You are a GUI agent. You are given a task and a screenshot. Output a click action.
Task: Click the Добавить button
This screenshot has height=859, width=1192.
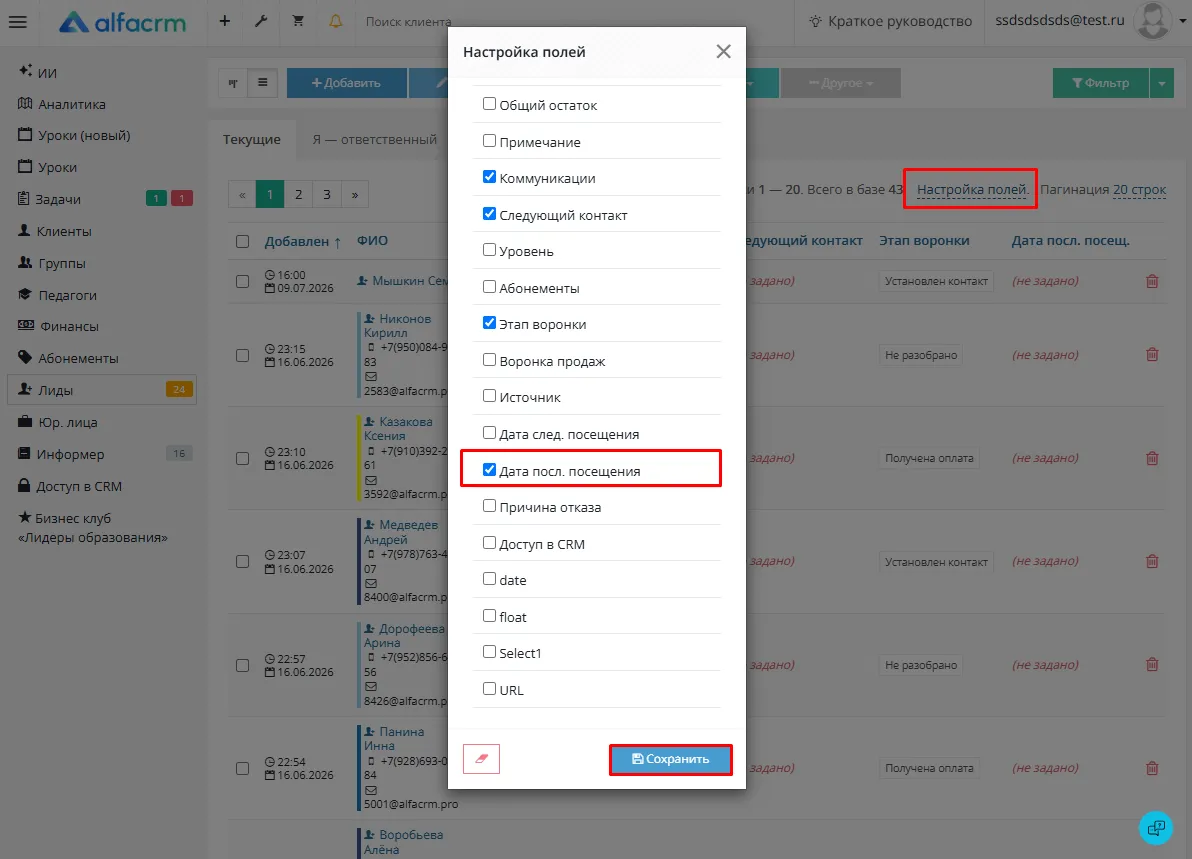tap(346, 83)
